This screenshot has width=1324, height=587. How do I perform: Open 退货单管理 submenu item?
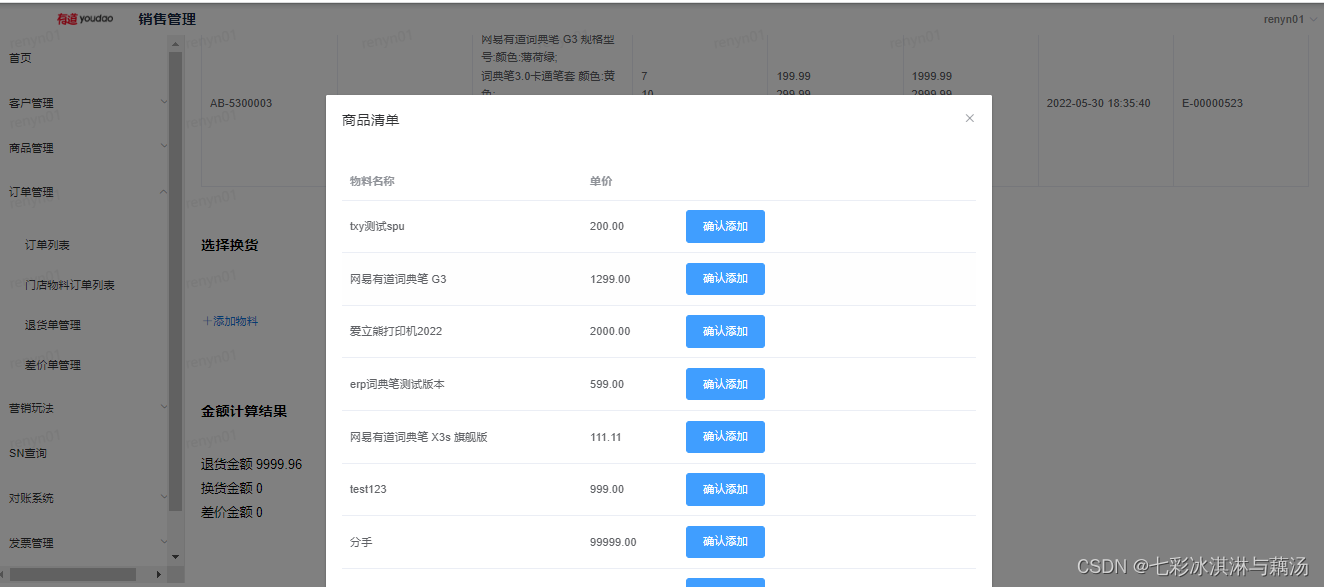pos(53,325)
